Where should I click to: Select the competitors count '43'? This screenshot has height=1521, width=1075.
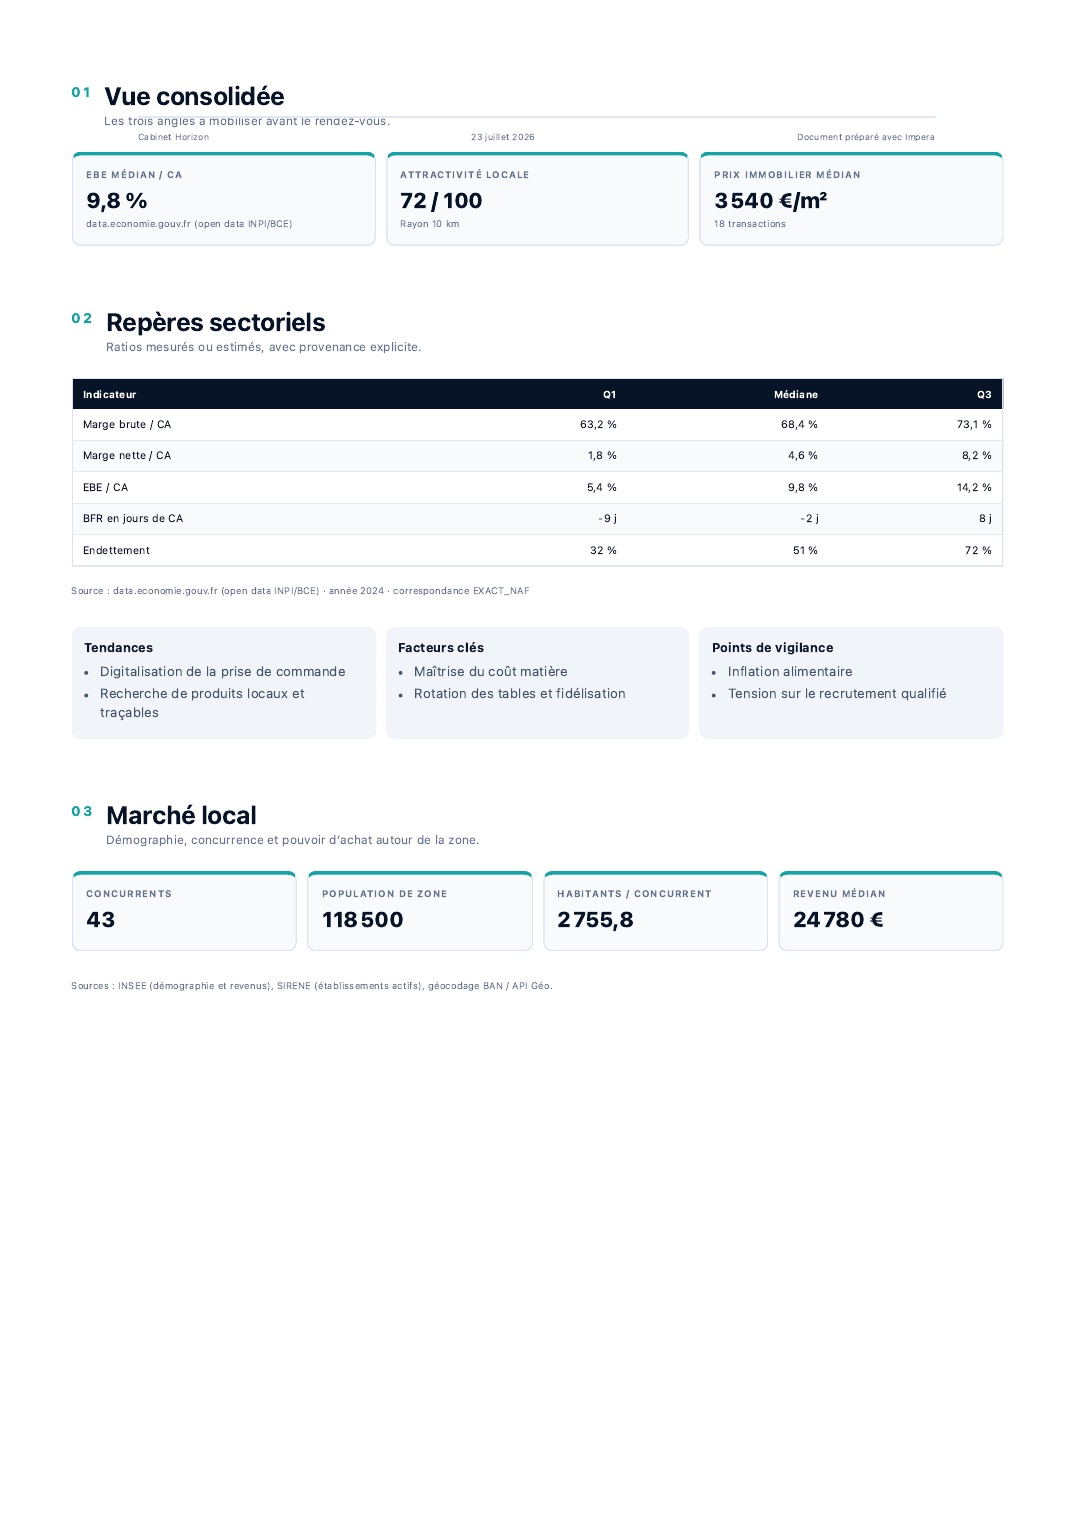(100, 920)
